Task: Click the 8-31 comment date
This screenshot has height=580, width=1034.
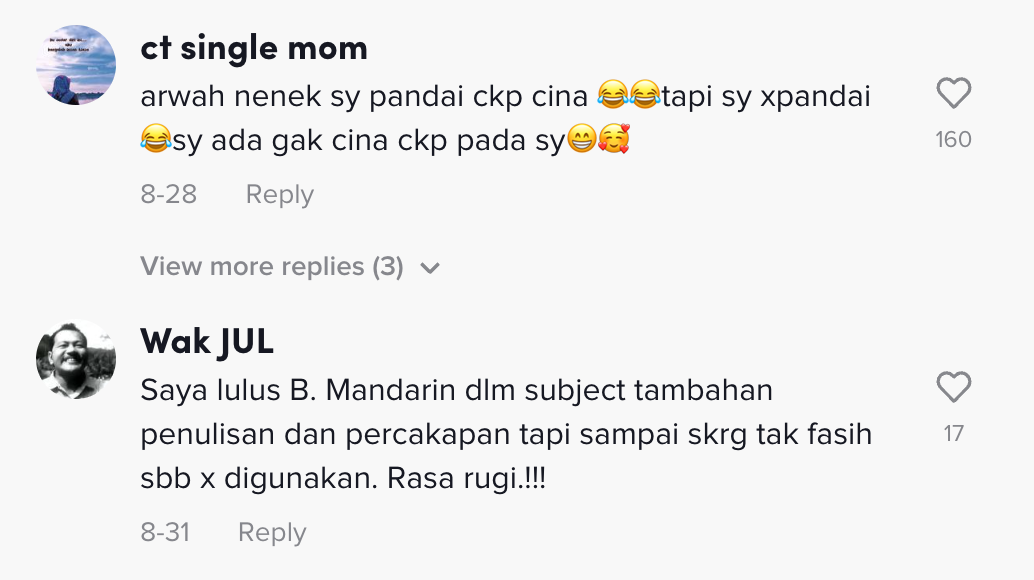Action: [165, 532]
